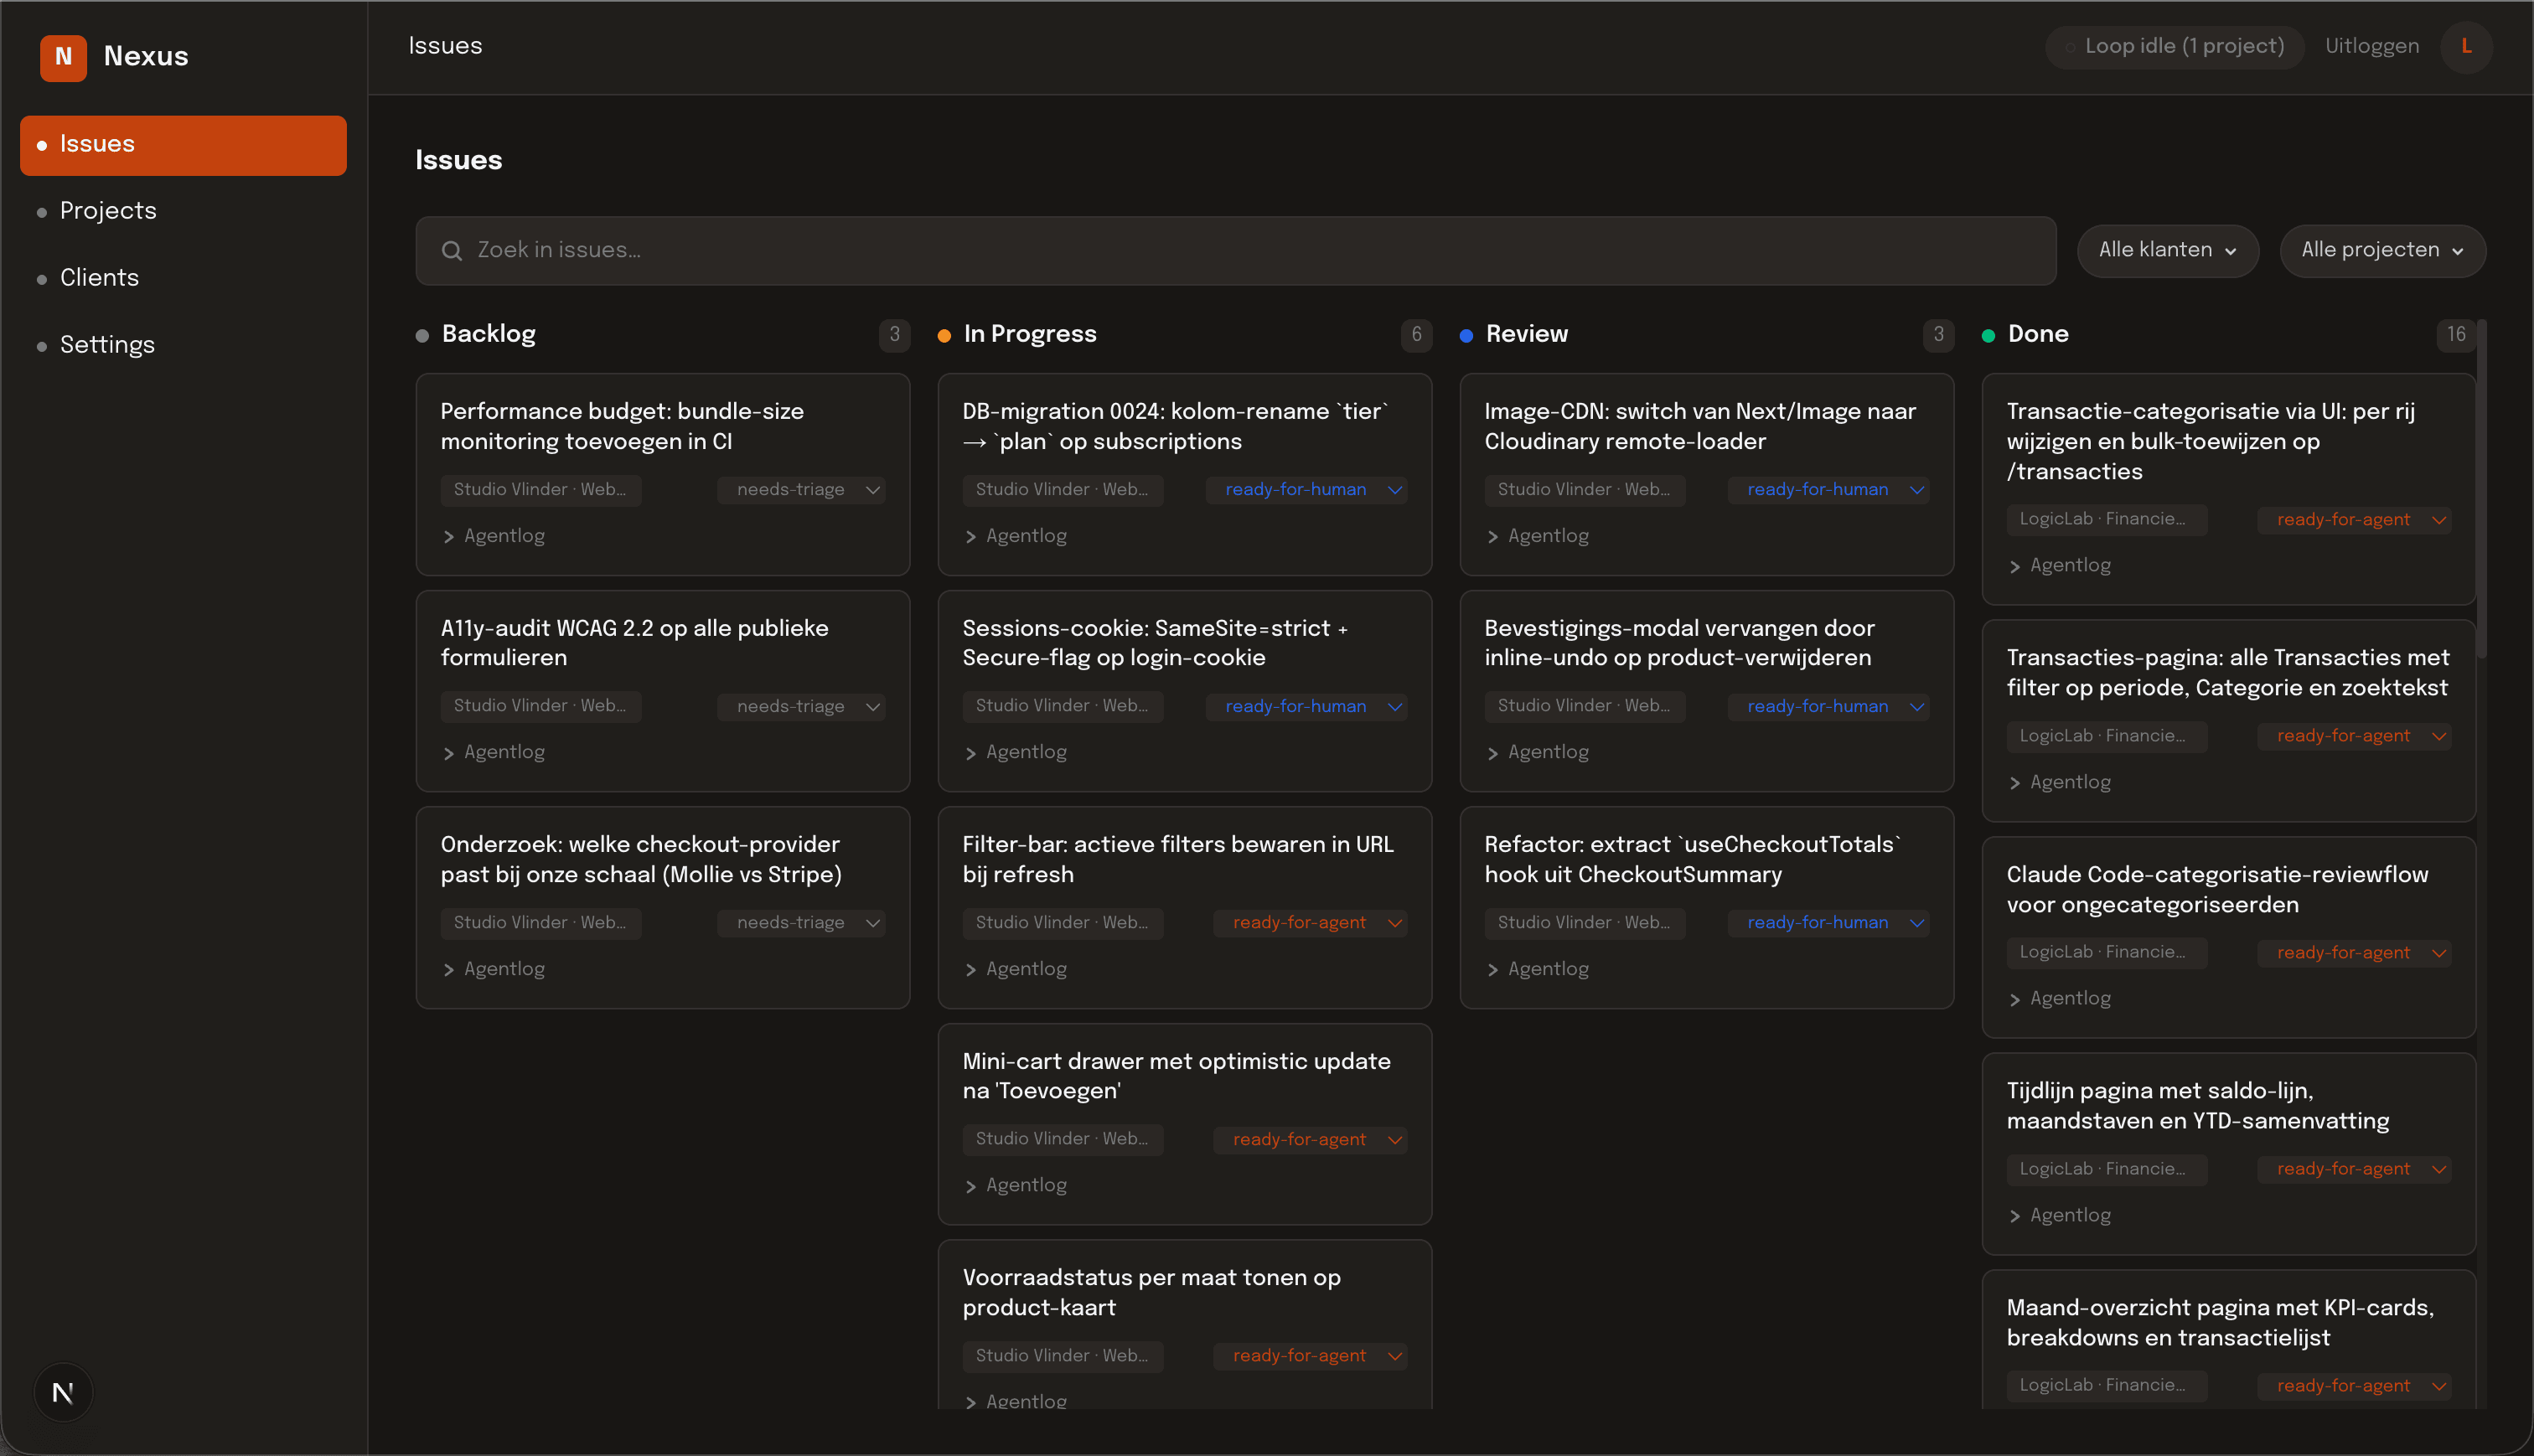2534x1456 pixels.
Task: Expand Agentlog on Performance budget card
Action: tap(494, 536)
